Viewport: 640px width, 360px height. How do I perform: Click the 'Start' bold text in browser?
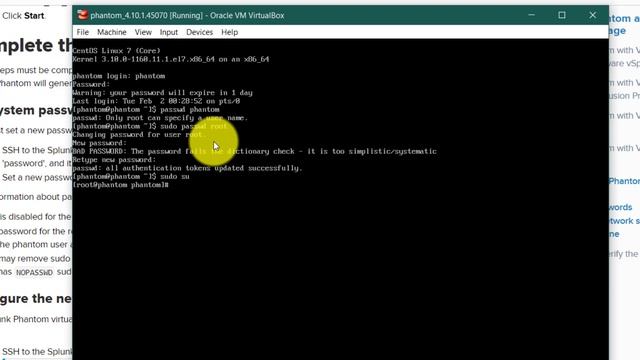[34, 16]
